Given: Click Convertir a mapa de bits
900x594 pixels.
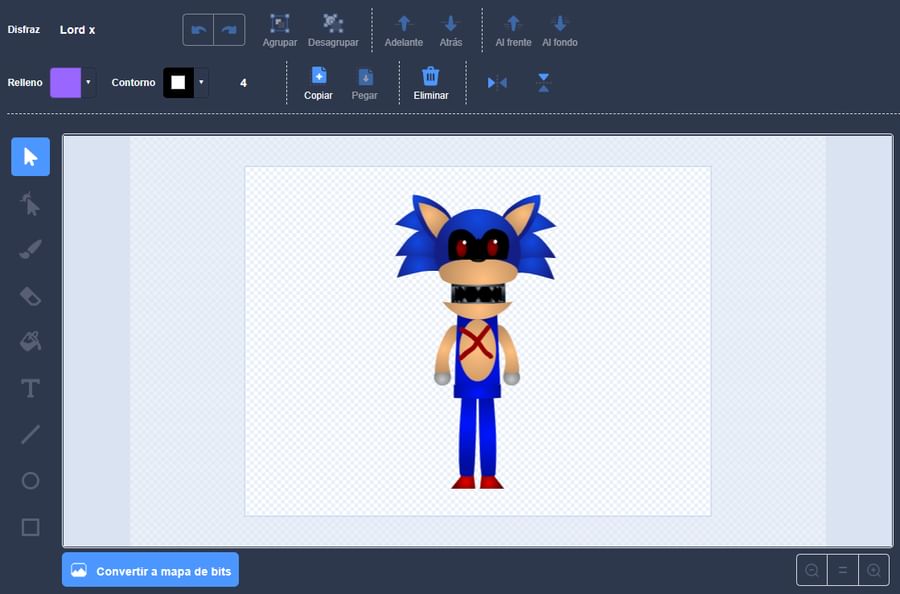Looking at the screenshot, I should [149, 569].
